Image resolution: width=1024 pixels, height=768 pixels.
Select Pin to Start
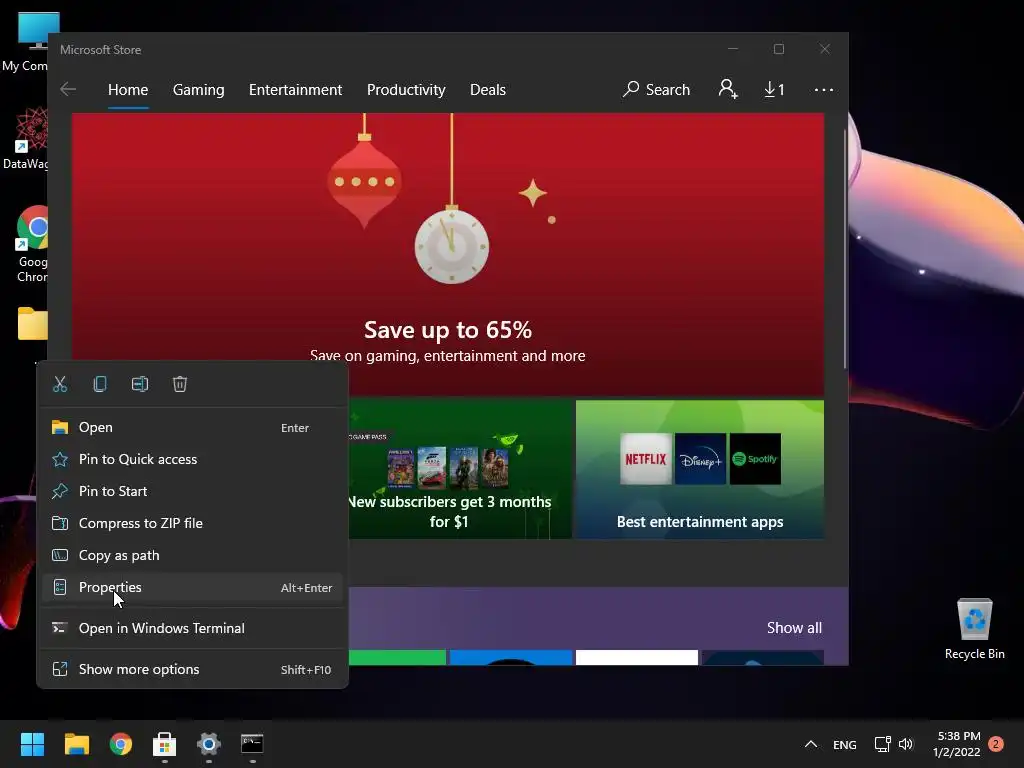pyautogui.click(x=192, y=491)
